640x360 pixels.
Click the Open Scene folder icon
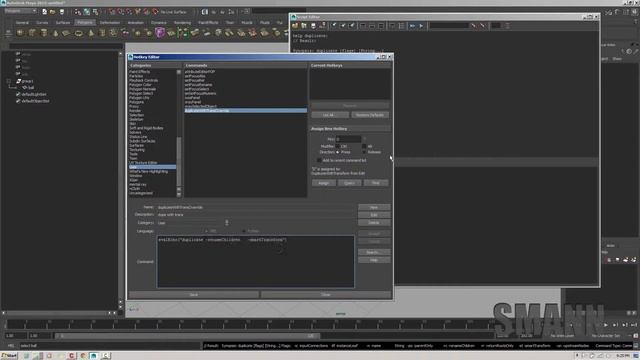[53, 12]
